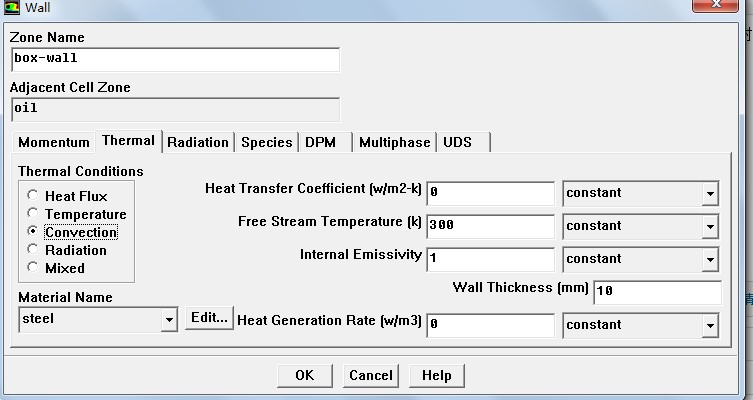The height and width of the screenshot is (400, 753).
Task: Expand the Heat Generation Rate constant dropdown
Action: [x=710, y=325]
